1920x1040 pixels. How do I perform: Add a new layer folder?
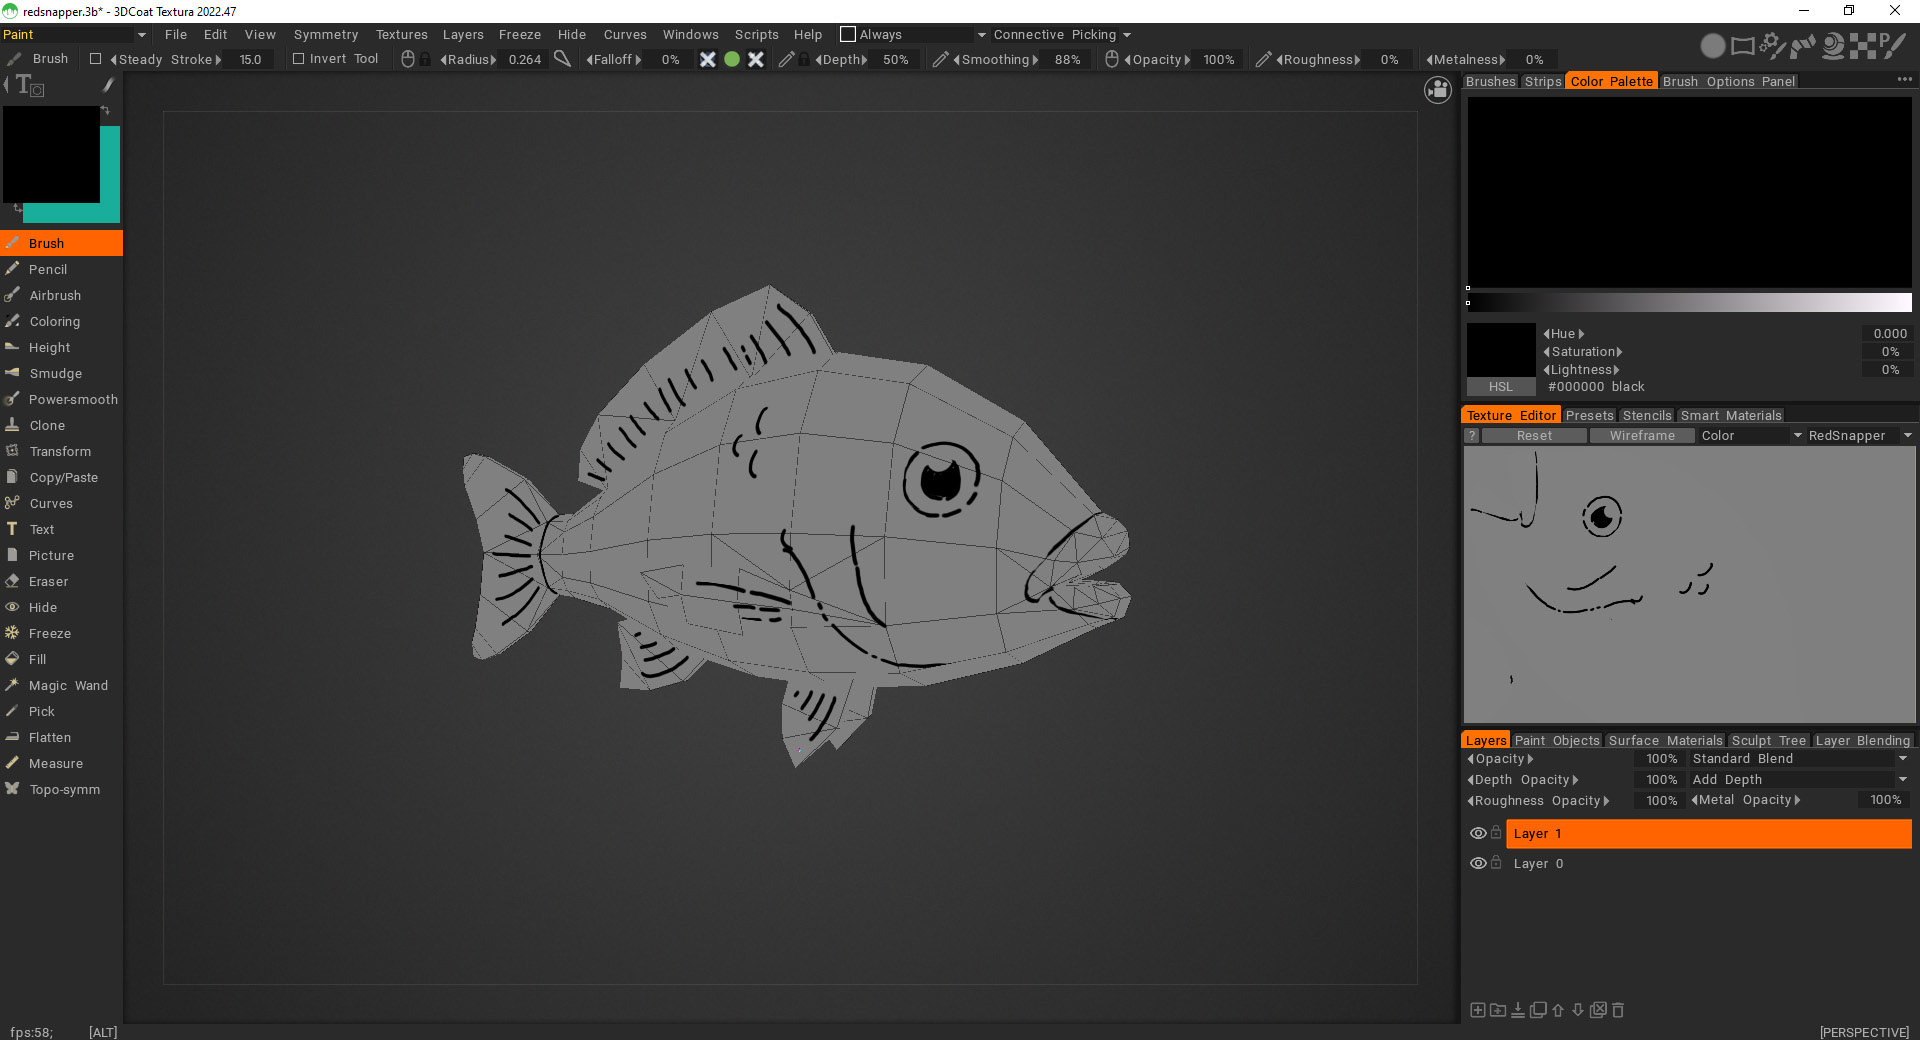1497,1010
